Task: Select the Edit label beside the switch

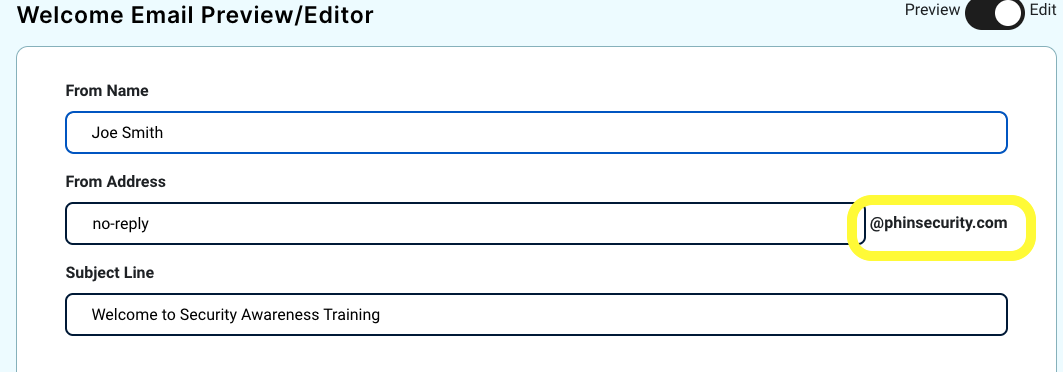Action: pos(1043,10)
